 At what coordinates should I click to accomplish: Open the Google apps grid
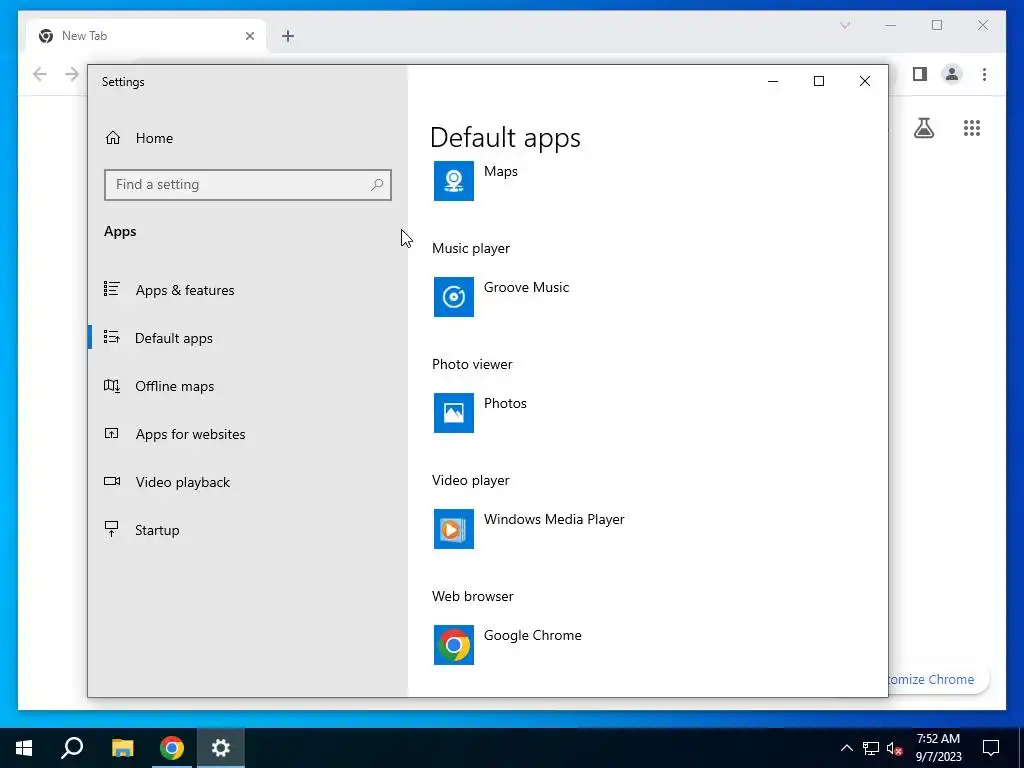972,128
